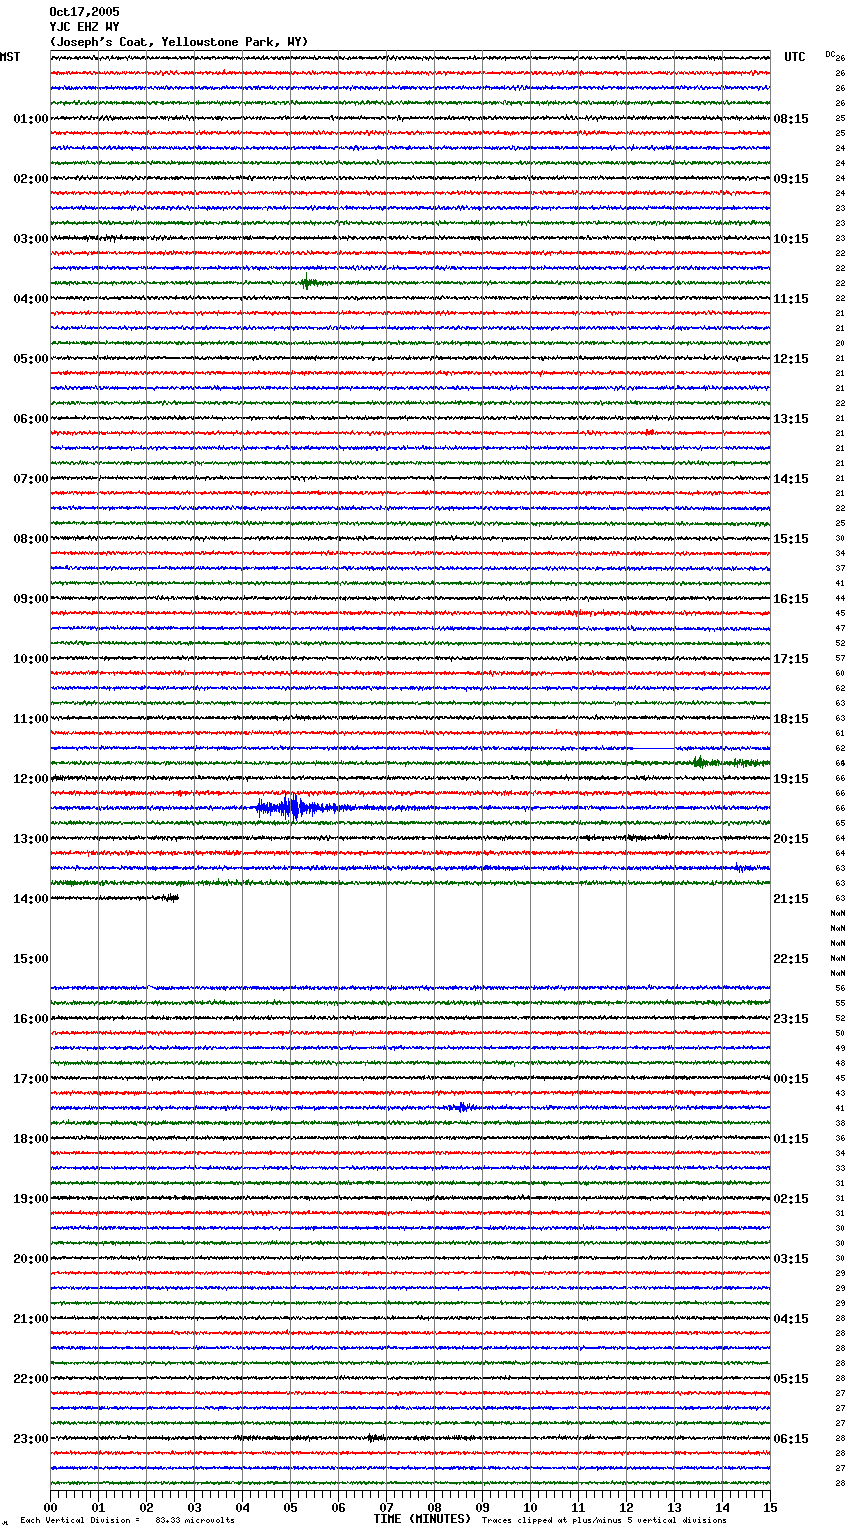Click the 18:15 UTC time label
This screenshot has height=1534, width=850.
point(791,719)
